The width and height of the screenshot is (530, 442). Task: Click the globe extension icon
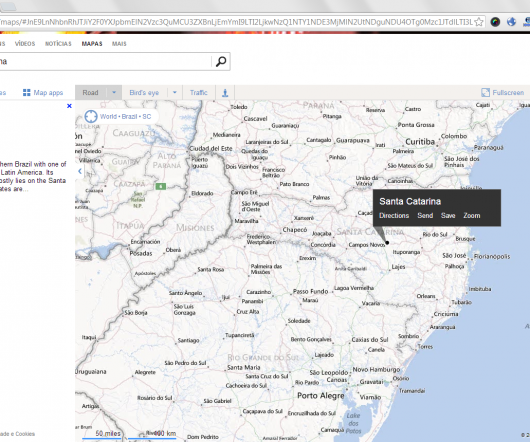coord(511,22)
